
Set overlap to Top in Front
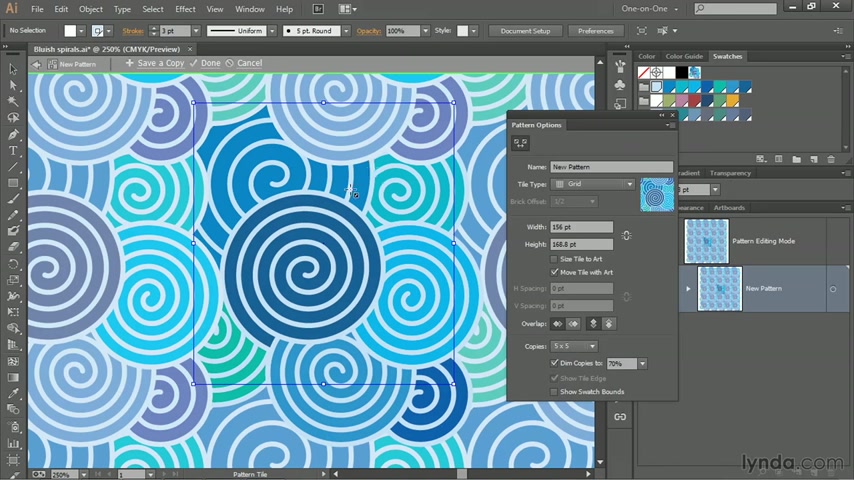tap(593, 324)
